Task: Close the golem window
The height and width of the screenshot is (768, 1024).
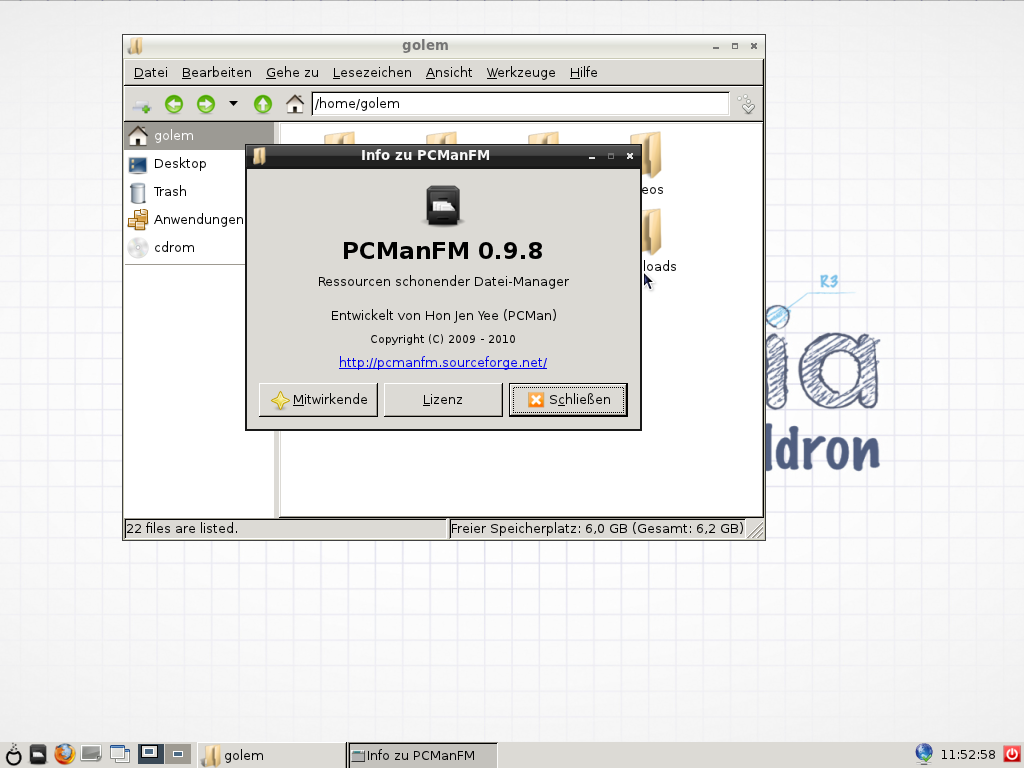Action: coord(754,46)
